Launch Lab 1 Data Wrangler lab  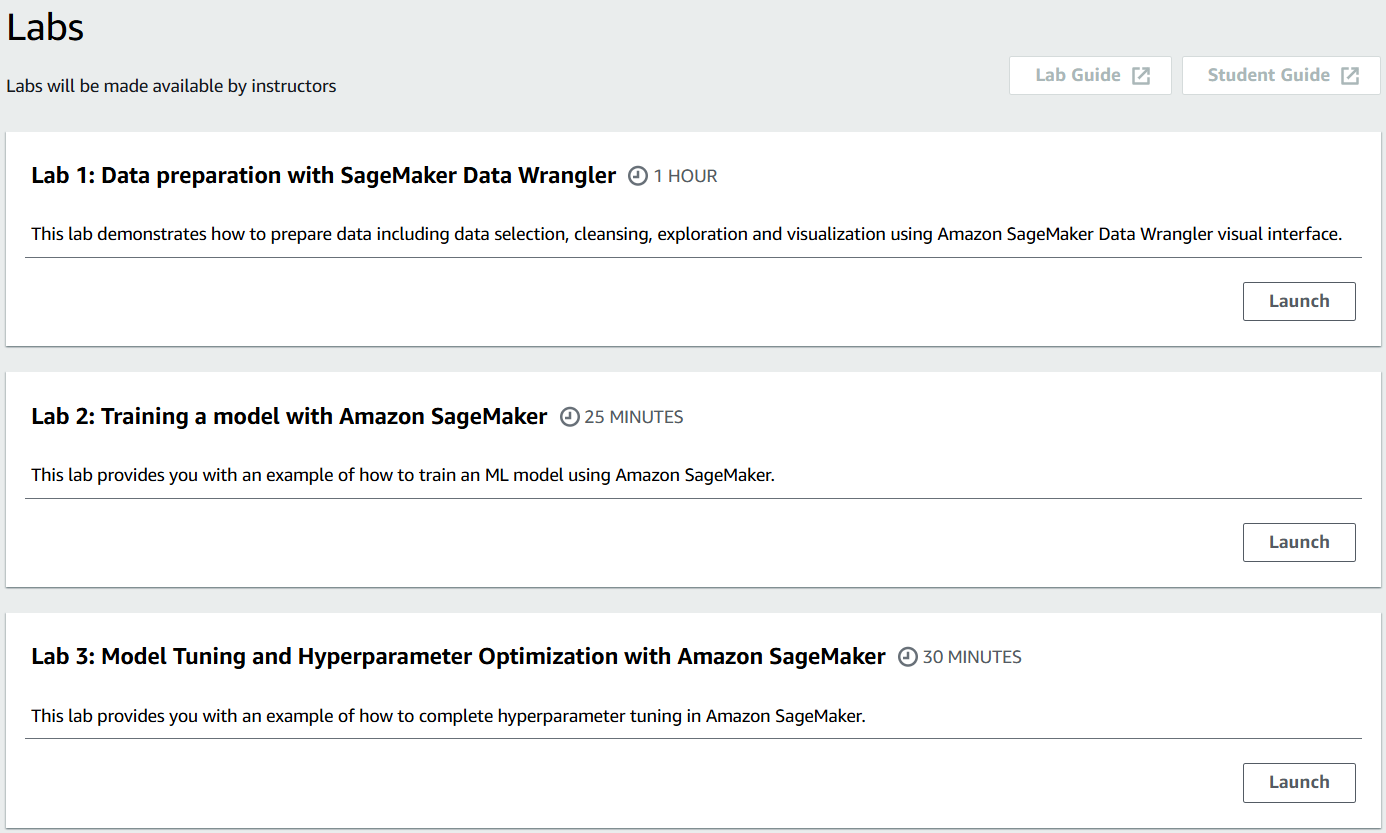tap(1299, 301)
